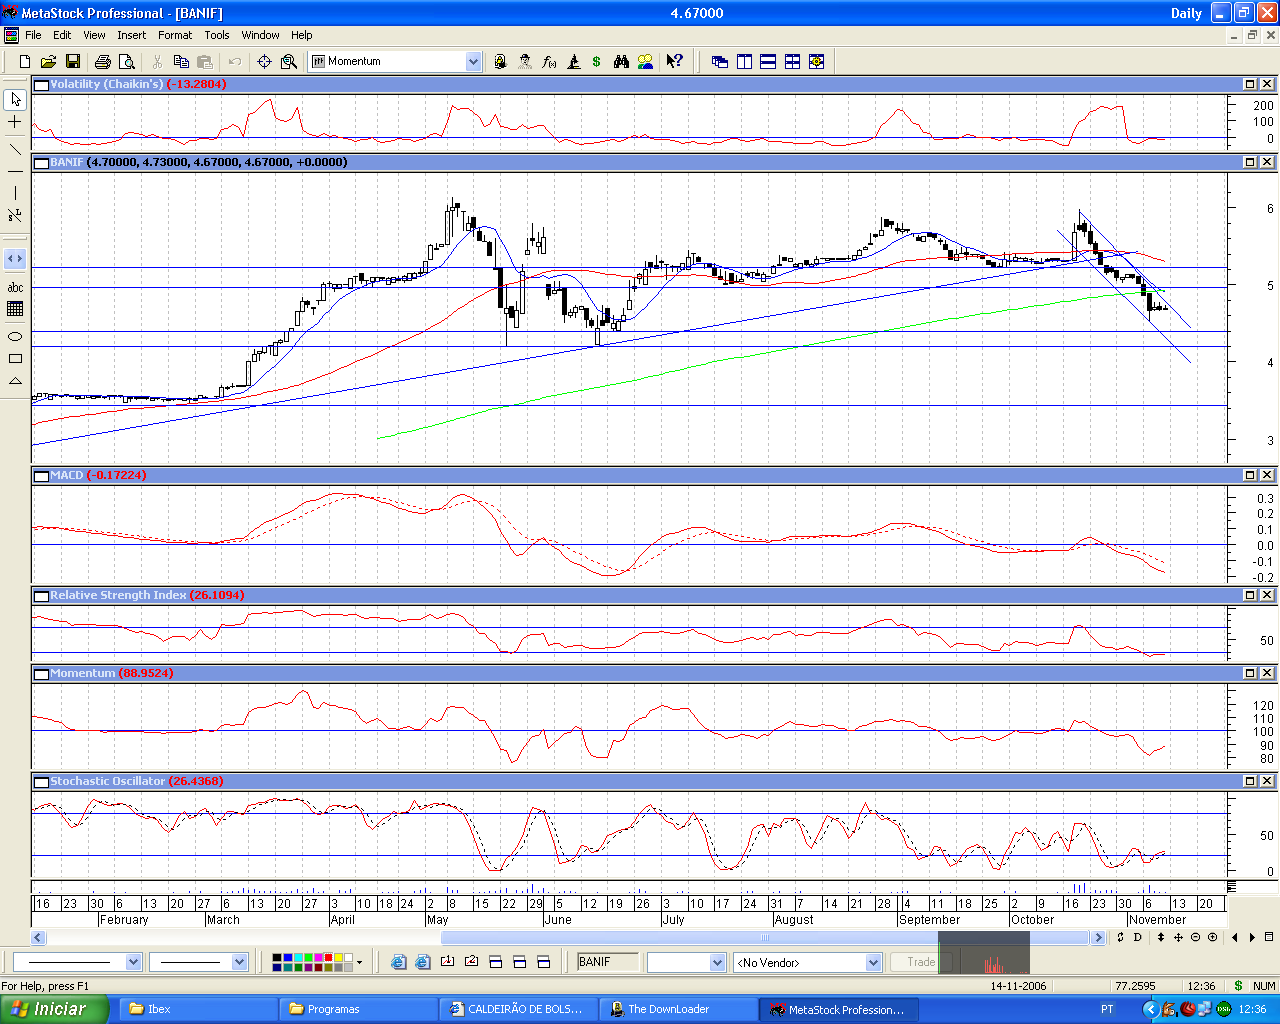
Task: Expand the No Vendor dropdown
Action: pyautogui.click(x=873, y=962)
